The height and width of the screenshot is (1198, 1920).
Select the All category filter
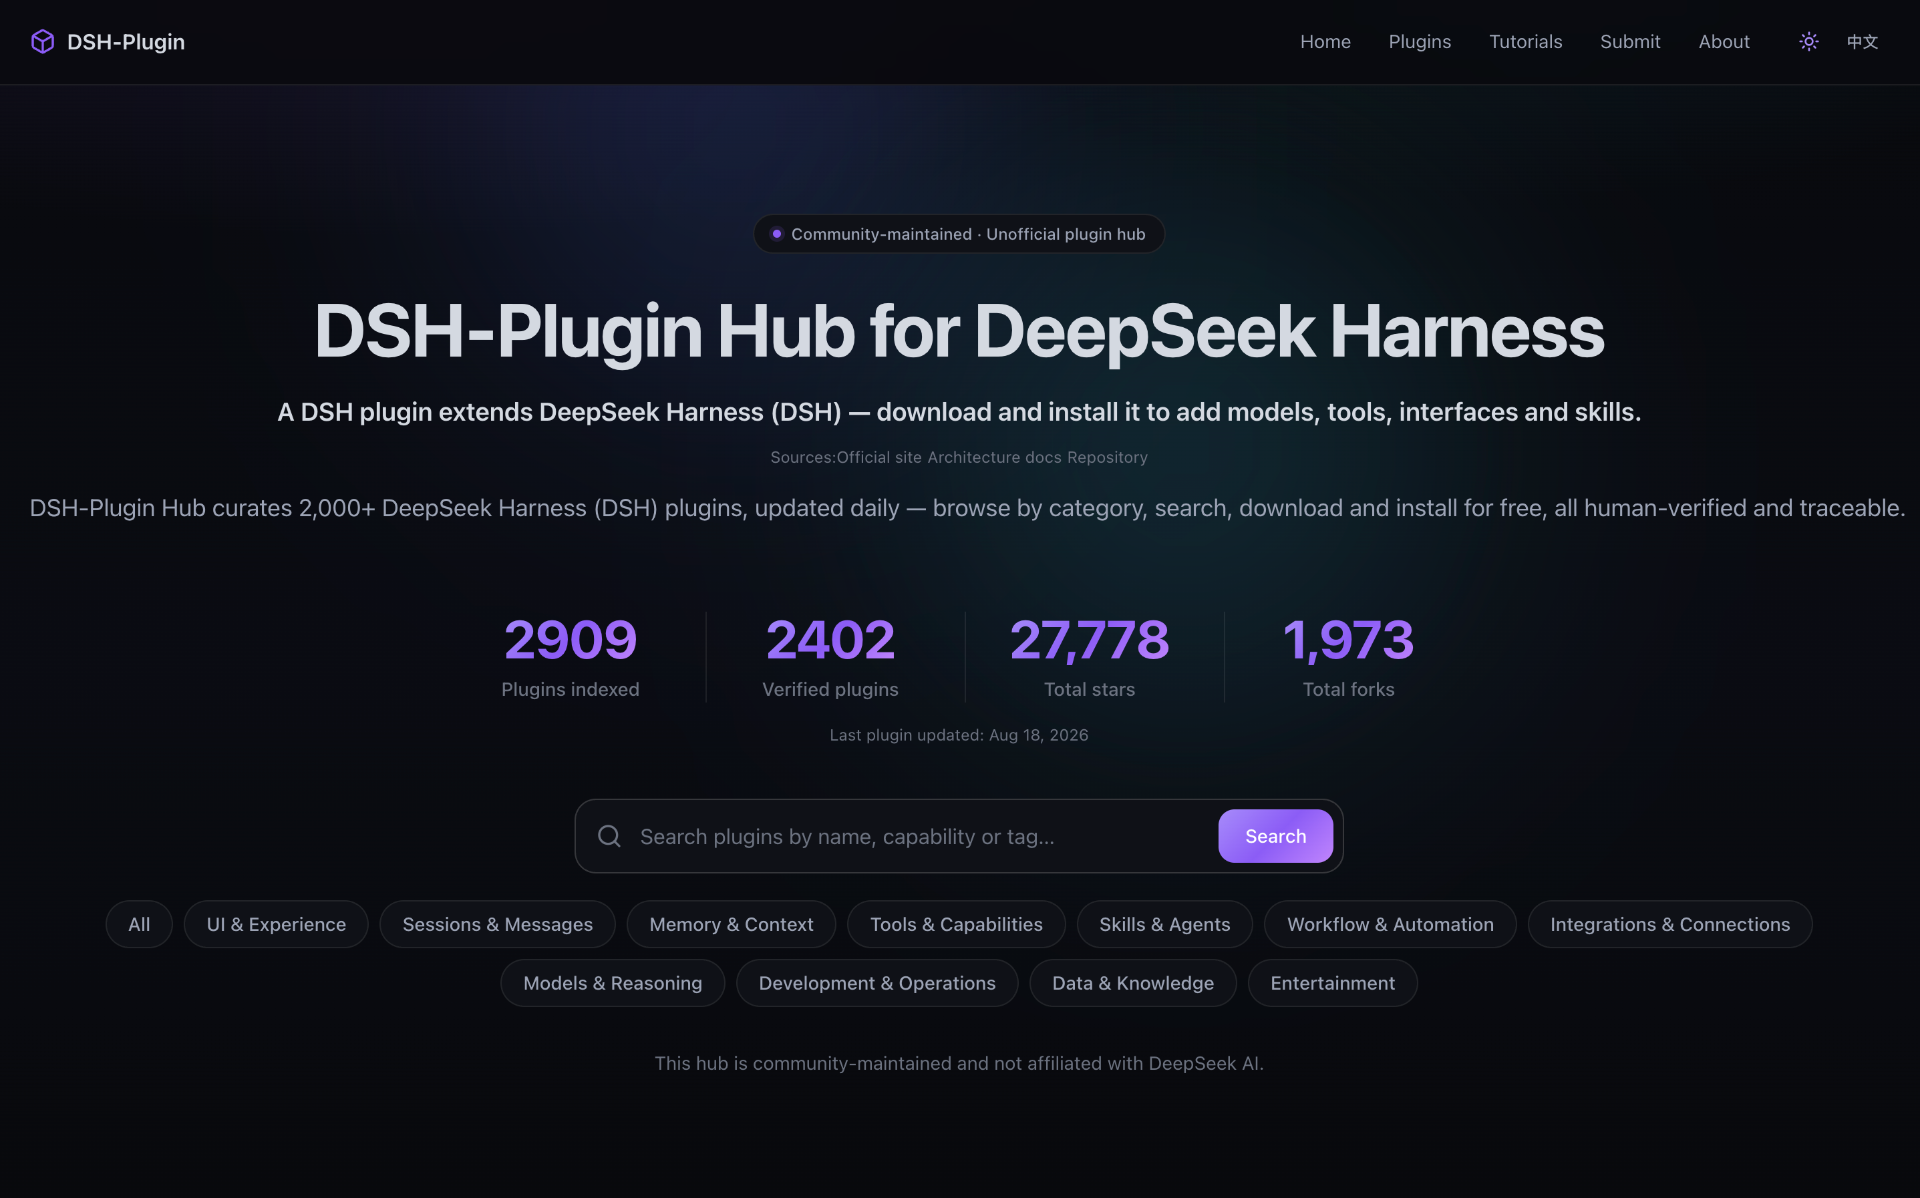[139, 924]
